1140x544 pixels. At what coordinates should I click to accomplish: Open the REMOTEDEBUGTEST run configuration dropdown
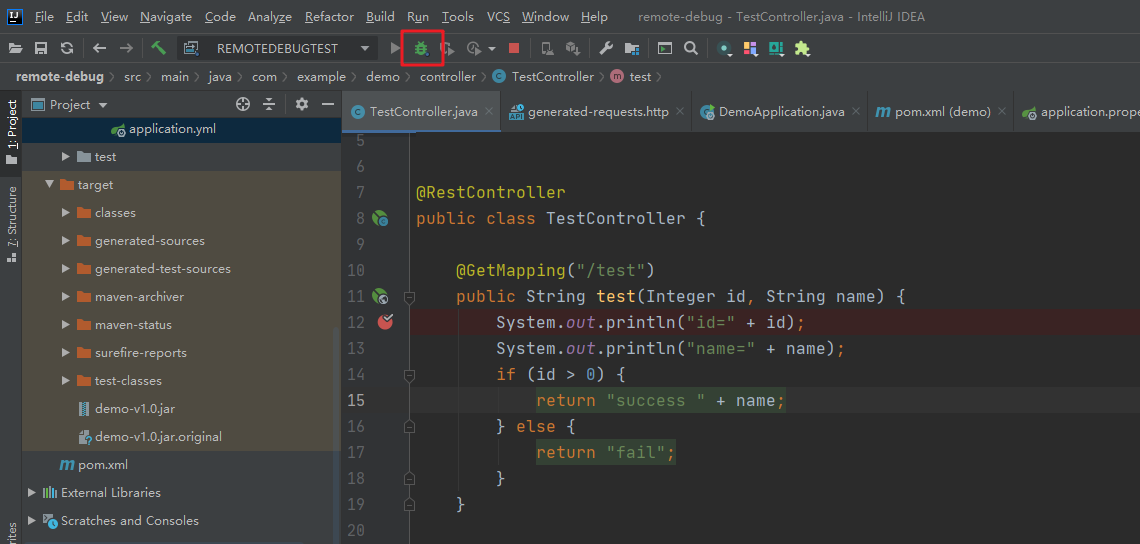276,49
